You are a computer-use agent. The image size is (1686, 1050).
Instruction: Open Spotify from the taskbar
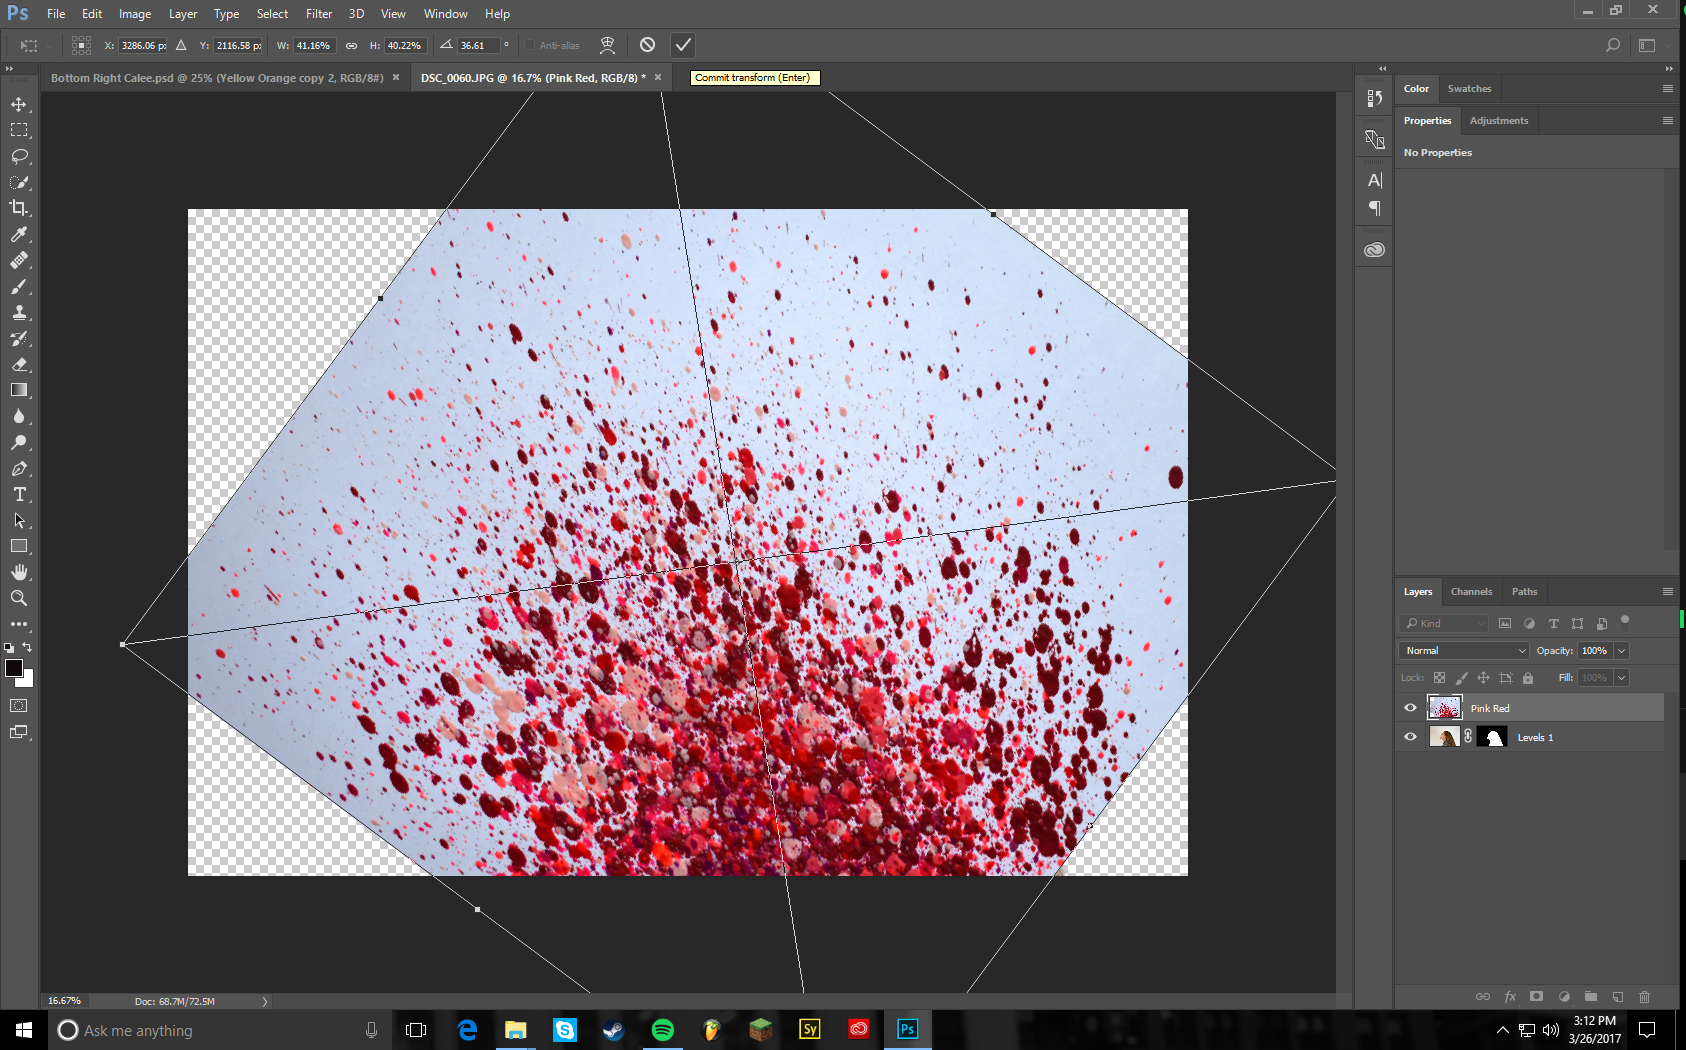[x=662, y=1029]
